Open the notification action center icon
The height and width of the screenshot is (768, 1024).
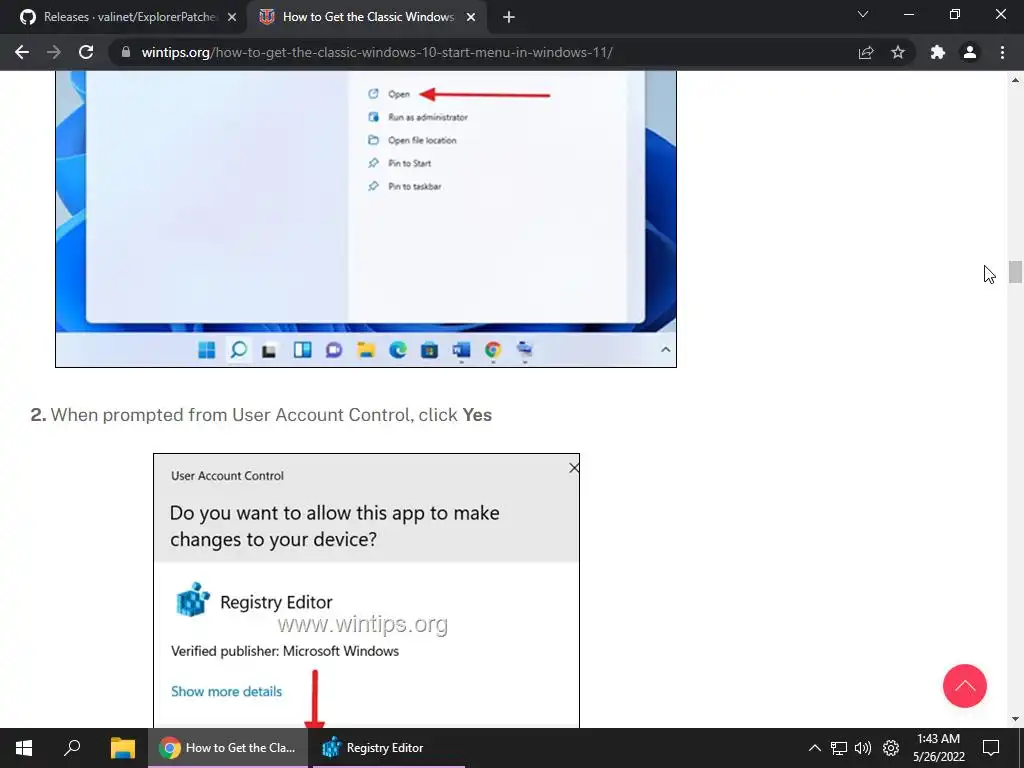(x=991, y=748)
